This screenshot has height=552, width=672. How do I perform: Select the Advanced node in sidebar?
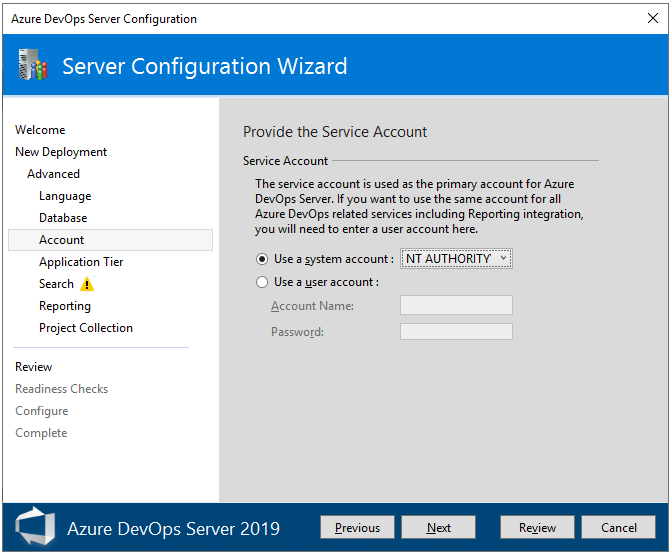pyautogui.click(x=54, y=174)
